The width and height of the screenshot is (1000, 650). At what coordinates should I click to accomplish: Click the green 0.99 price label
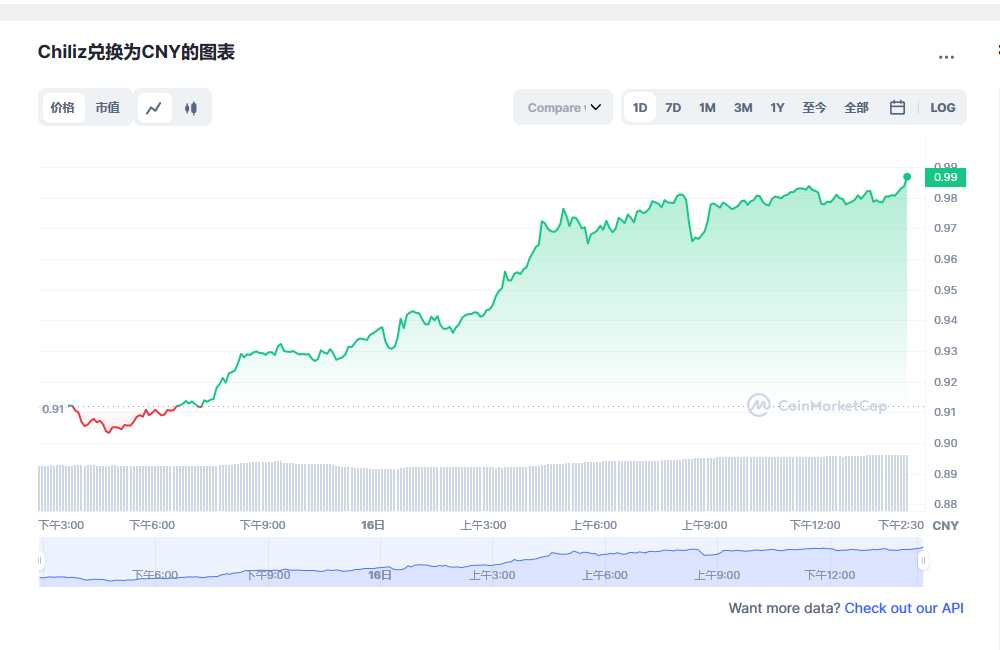point(945,177)
